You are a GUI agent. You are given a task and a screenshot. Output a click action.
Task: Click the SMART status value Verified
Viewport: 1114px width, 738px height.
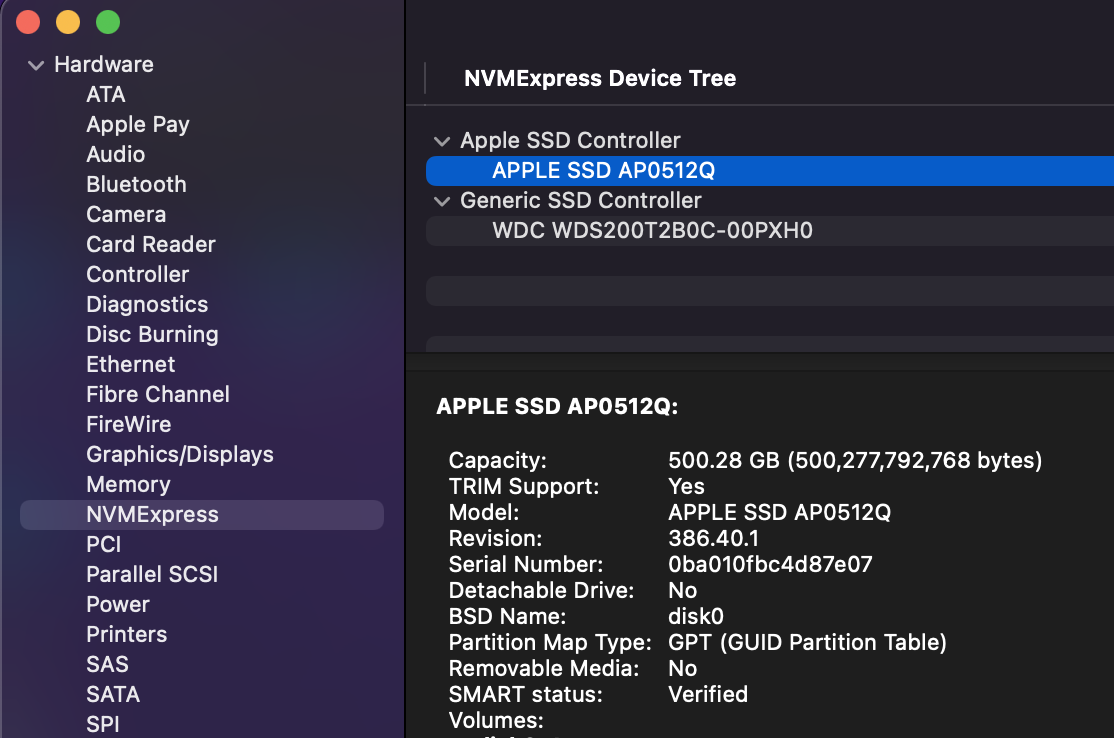[x=708, y=695]
